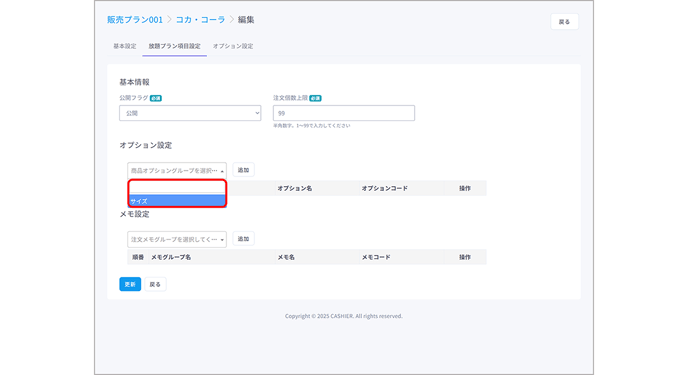Switch to the オプション設定 tab

pyautogui.click(x=233, y=46)
